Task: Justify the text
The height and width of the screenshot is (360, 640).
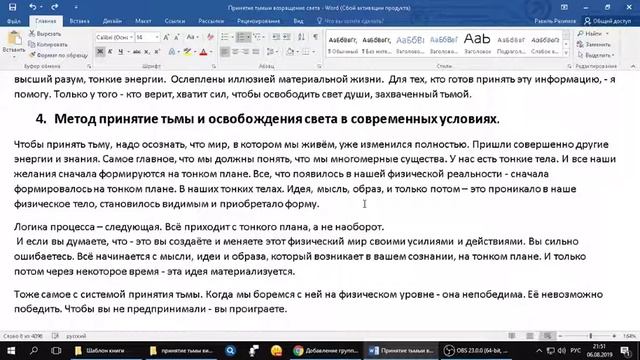Action: 256,52
